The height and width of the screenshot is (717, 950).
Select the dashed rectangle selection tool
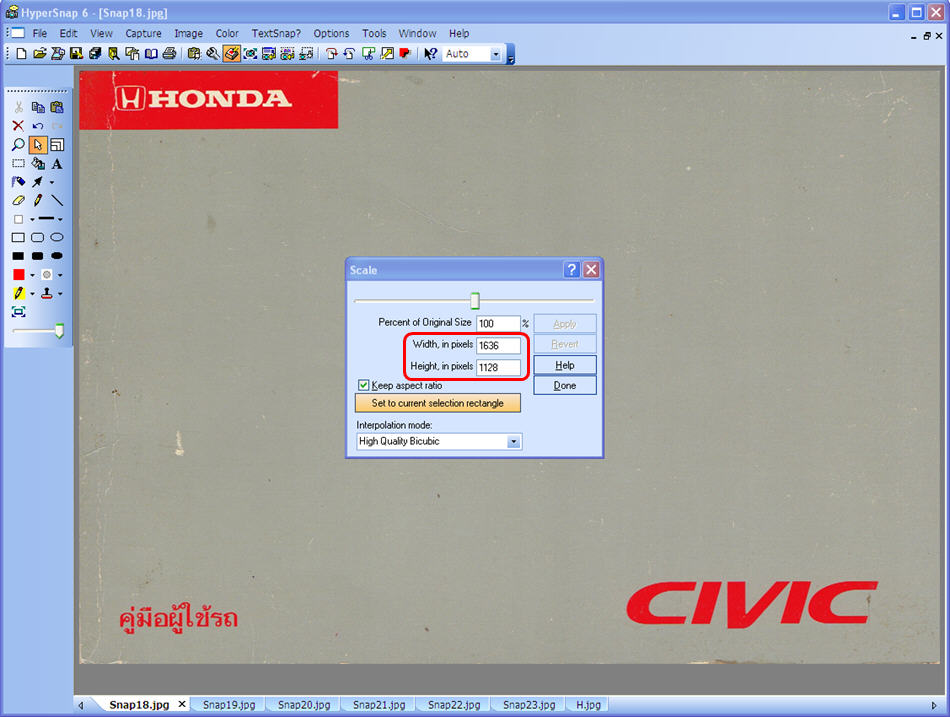18,164
